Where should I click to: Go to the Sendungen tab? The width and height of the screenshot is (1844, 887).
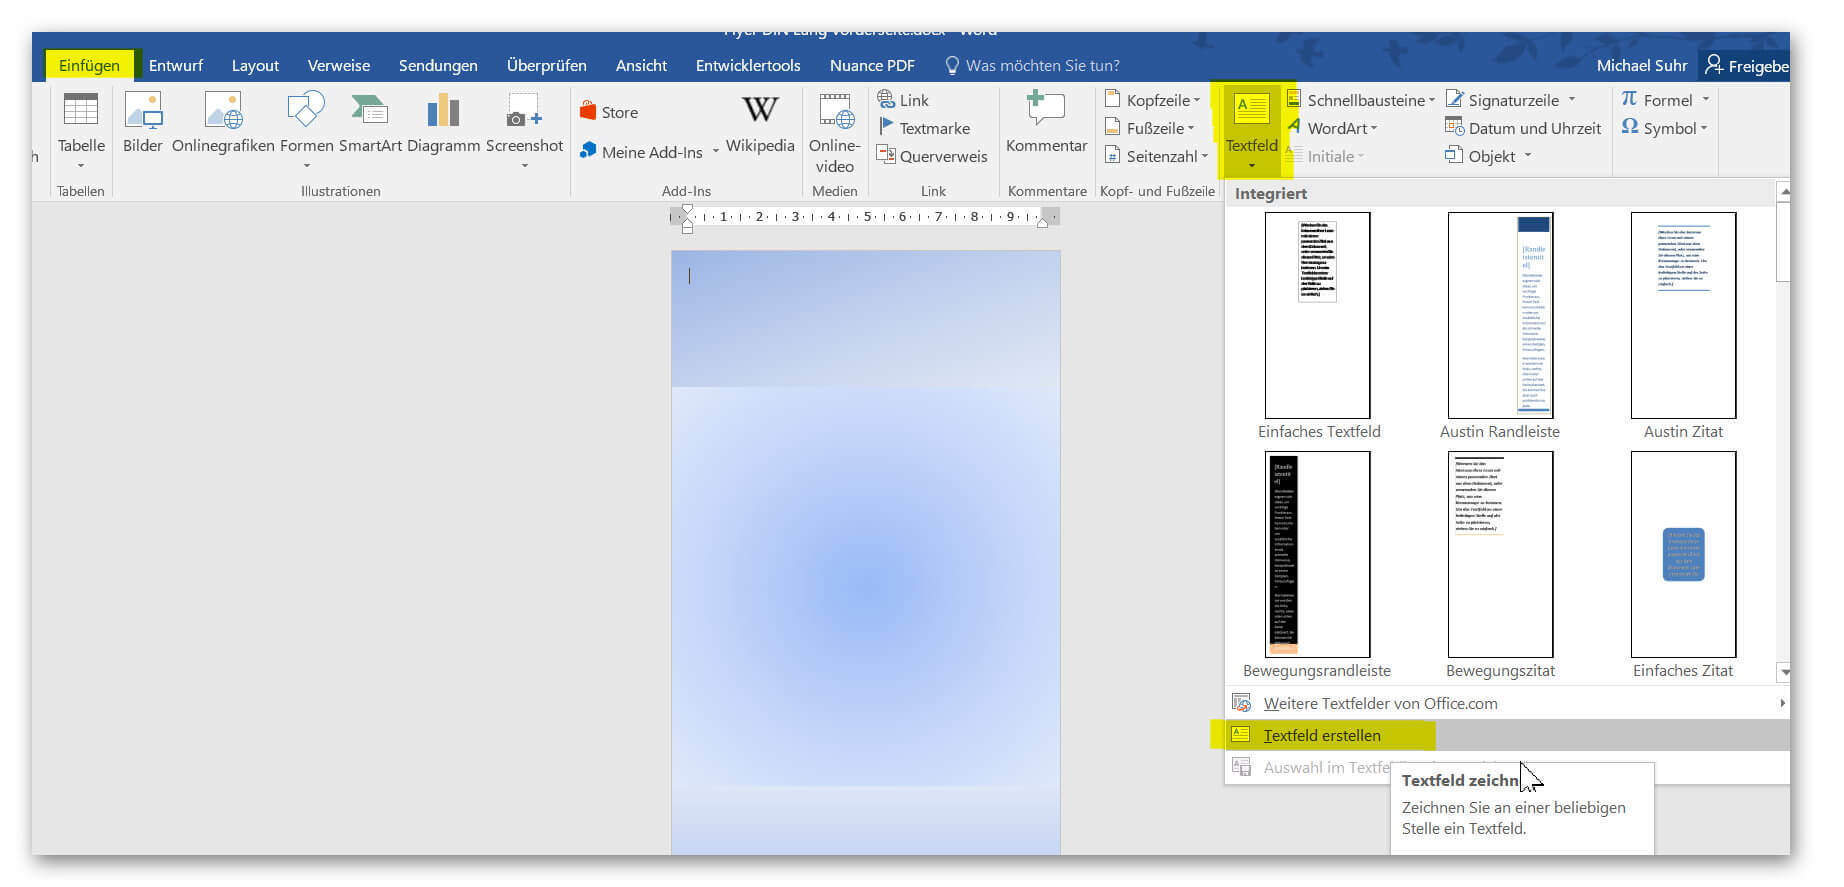click(x=438, y=65)
